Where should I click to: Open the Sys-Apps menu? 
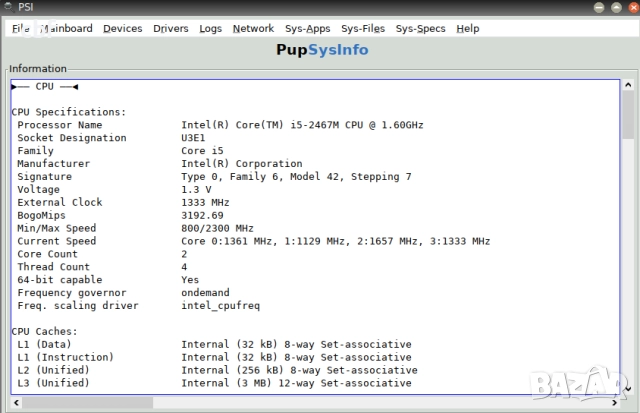pos(307,29)
